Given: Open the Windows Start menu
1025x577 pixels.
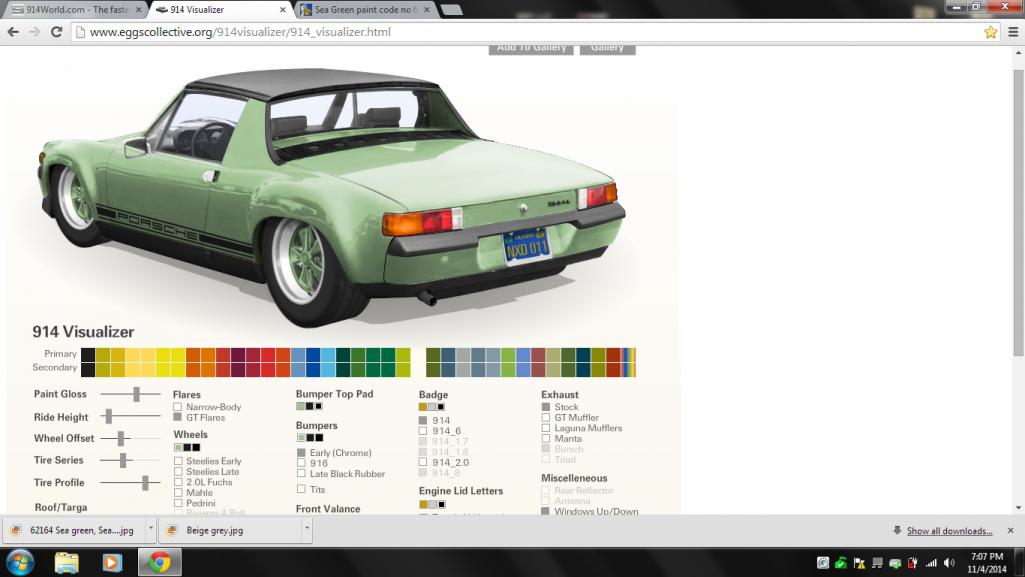Looking at the screenshot, I should point(20,563).
